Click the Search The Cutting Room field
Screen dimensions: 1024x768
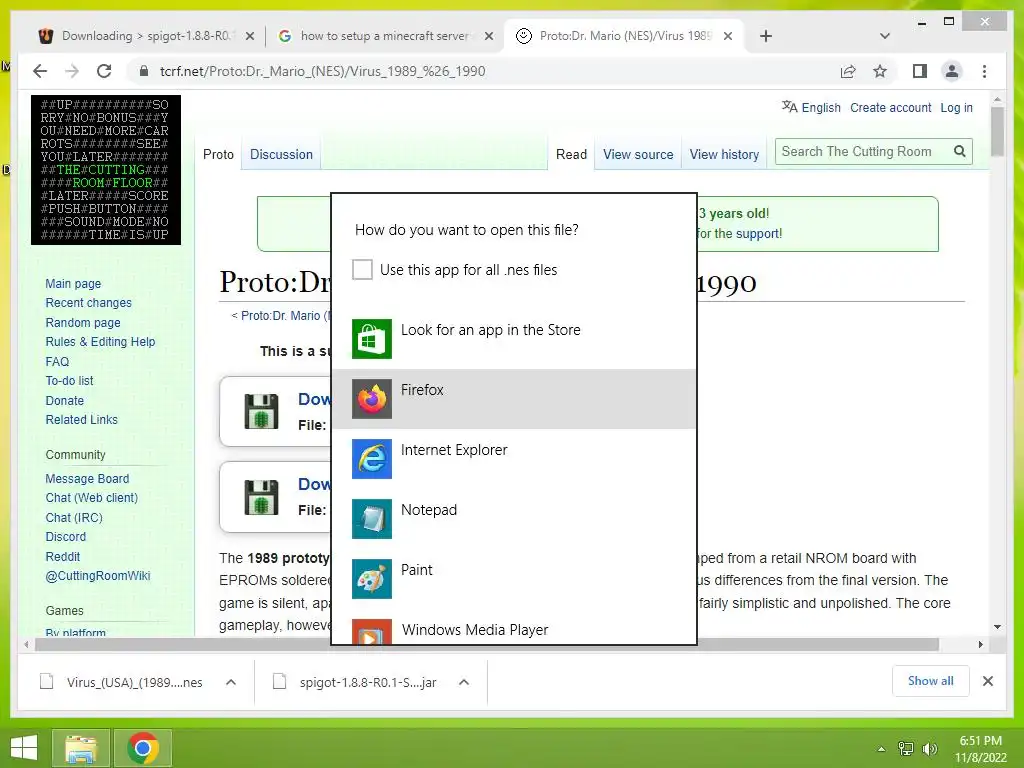(x=862, y=152)
